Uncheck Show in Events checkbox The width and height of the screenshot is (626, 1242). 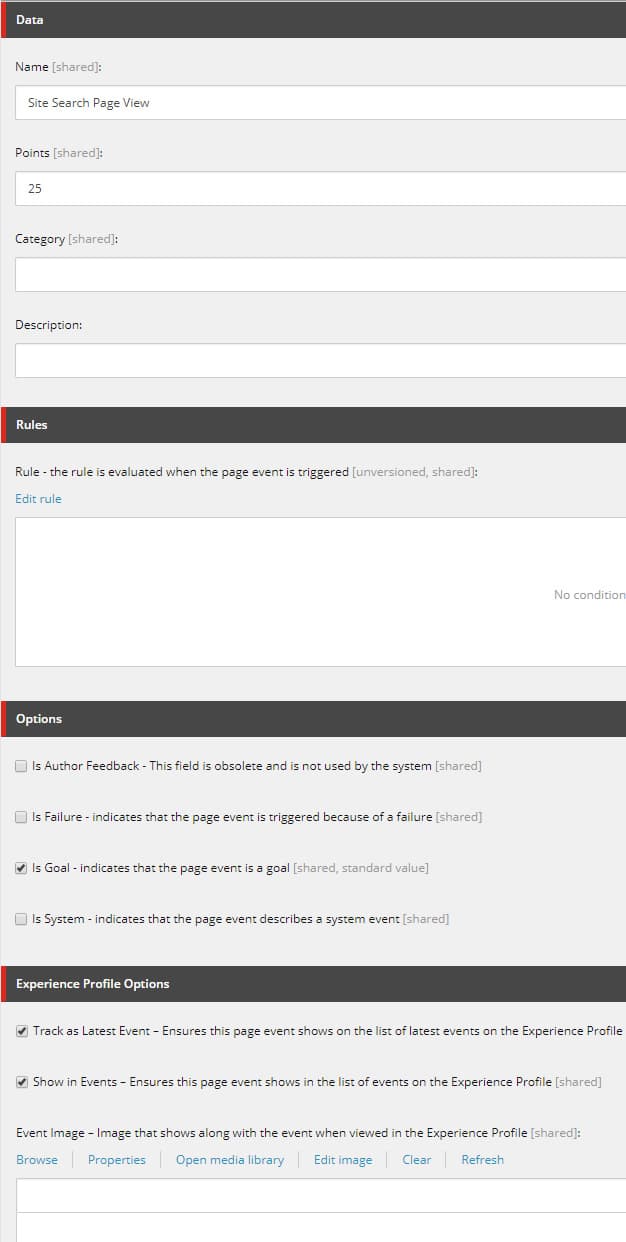click(x=22, y=1082)
